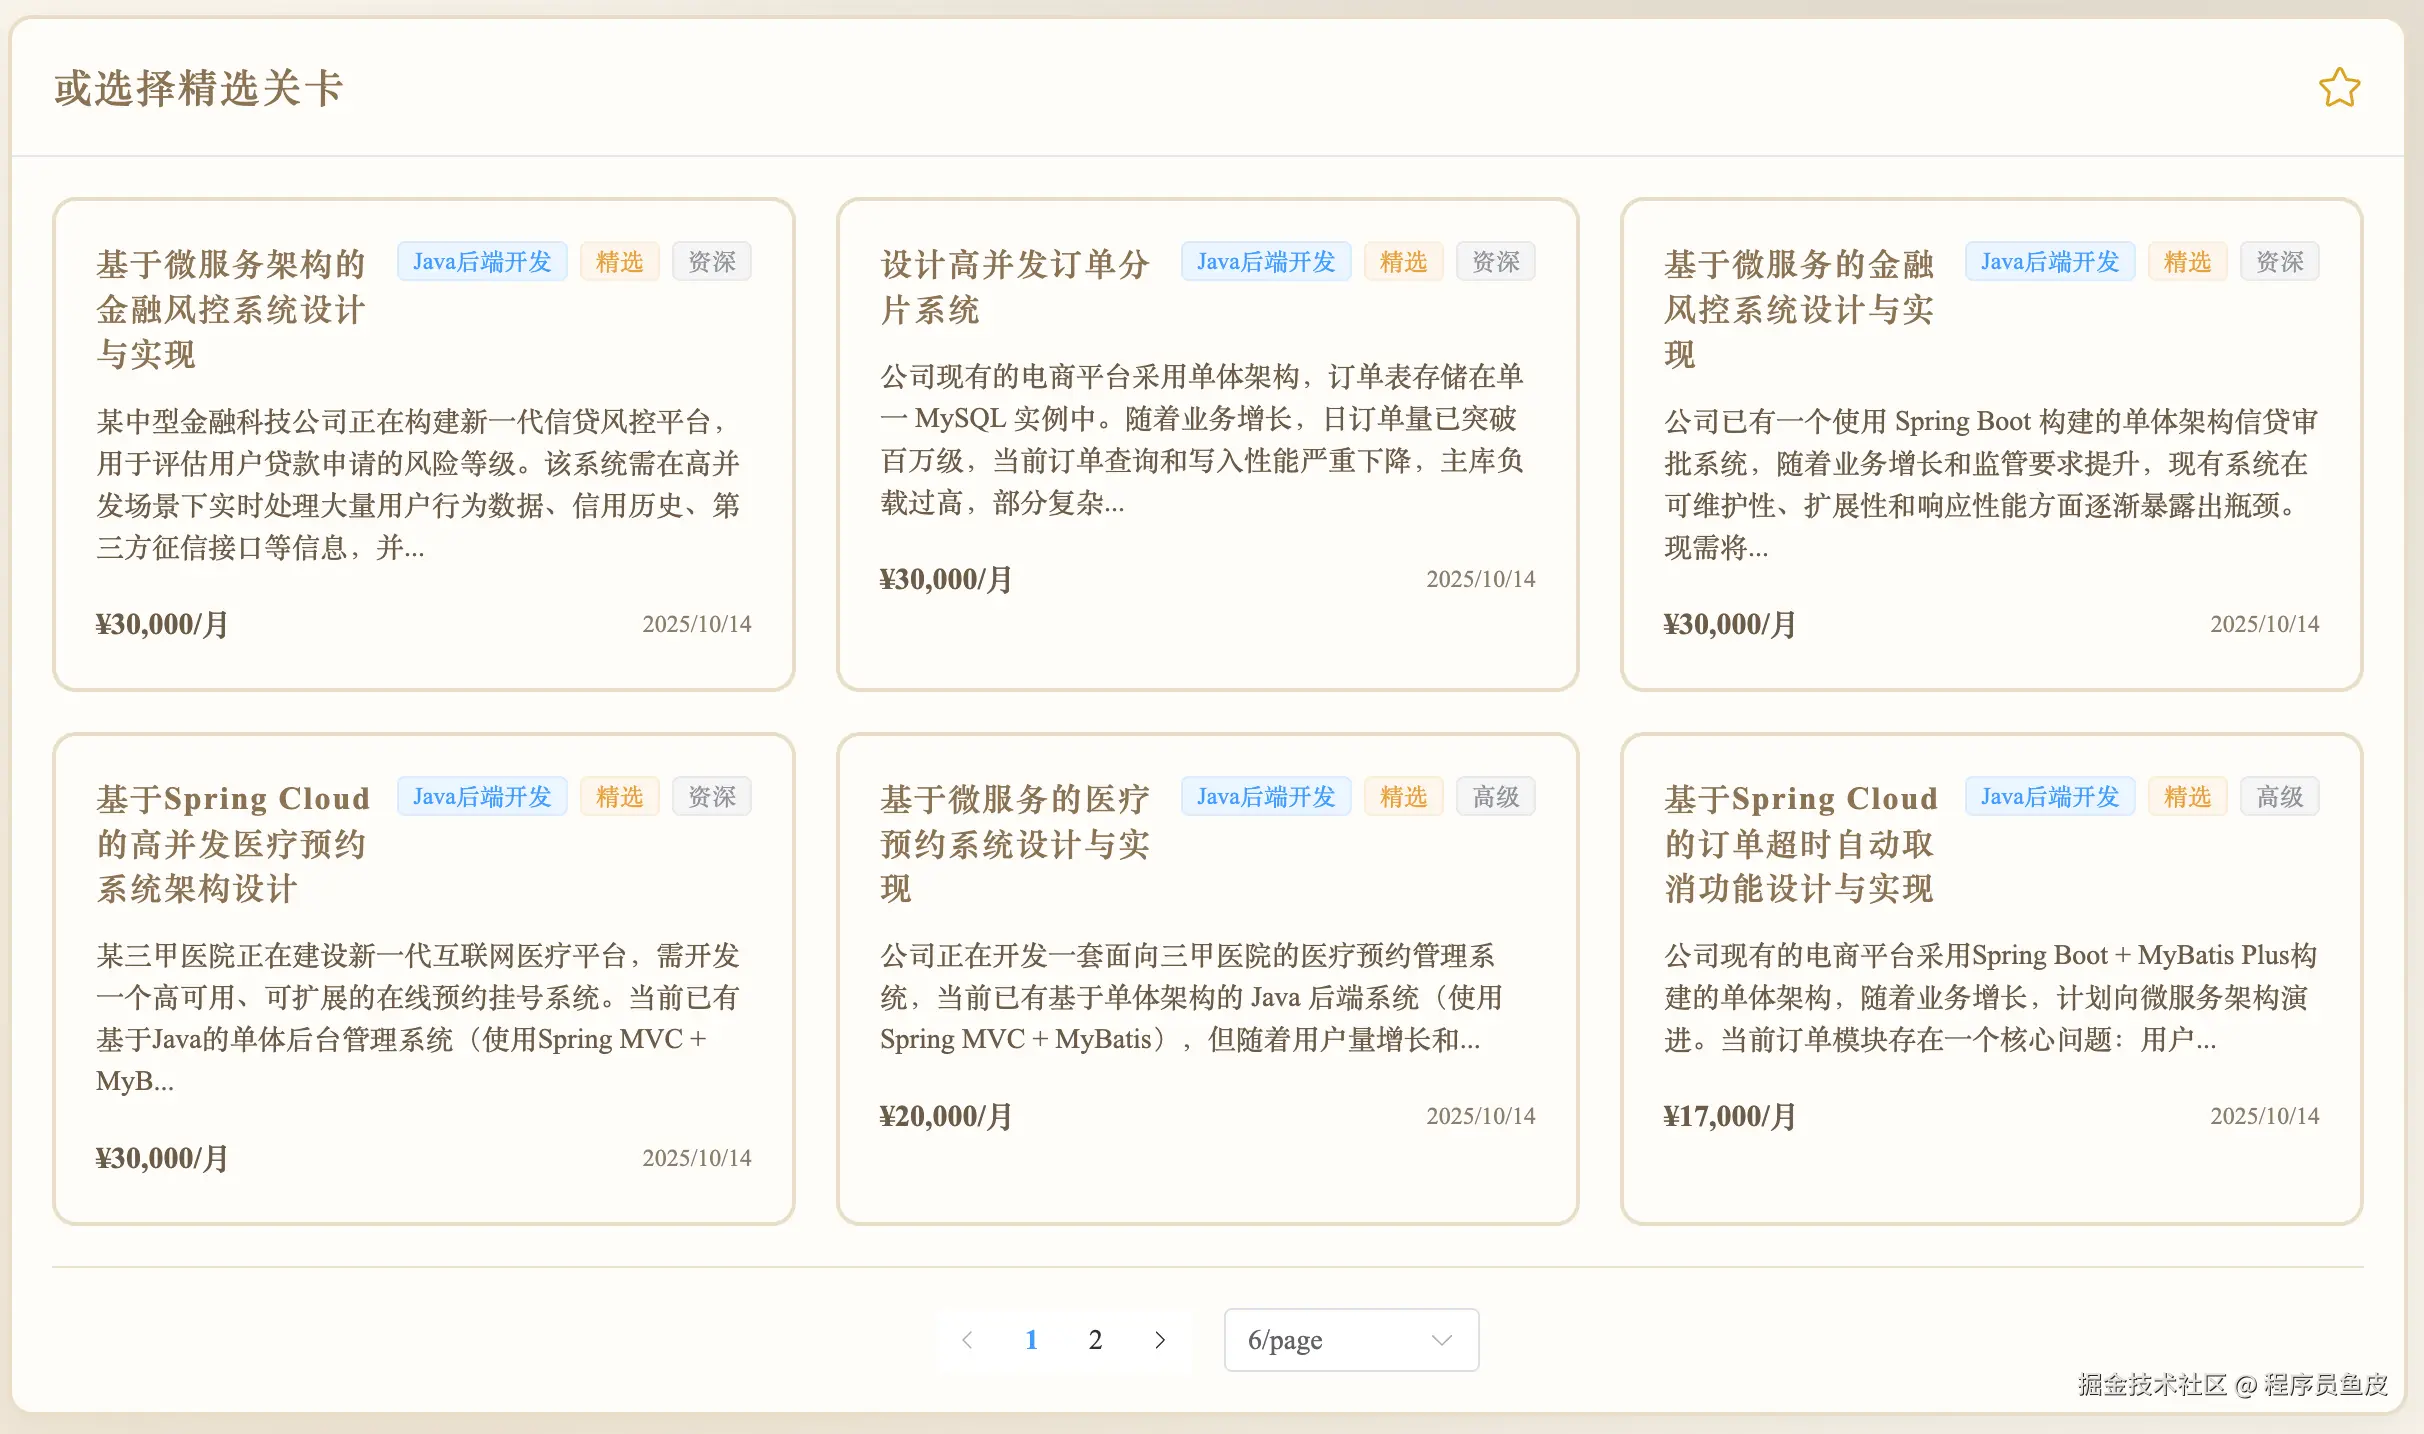Viewport: 2424px width, 1434px height.
Task: Select page 1 in pagination
Action: coord(1031,1340)
